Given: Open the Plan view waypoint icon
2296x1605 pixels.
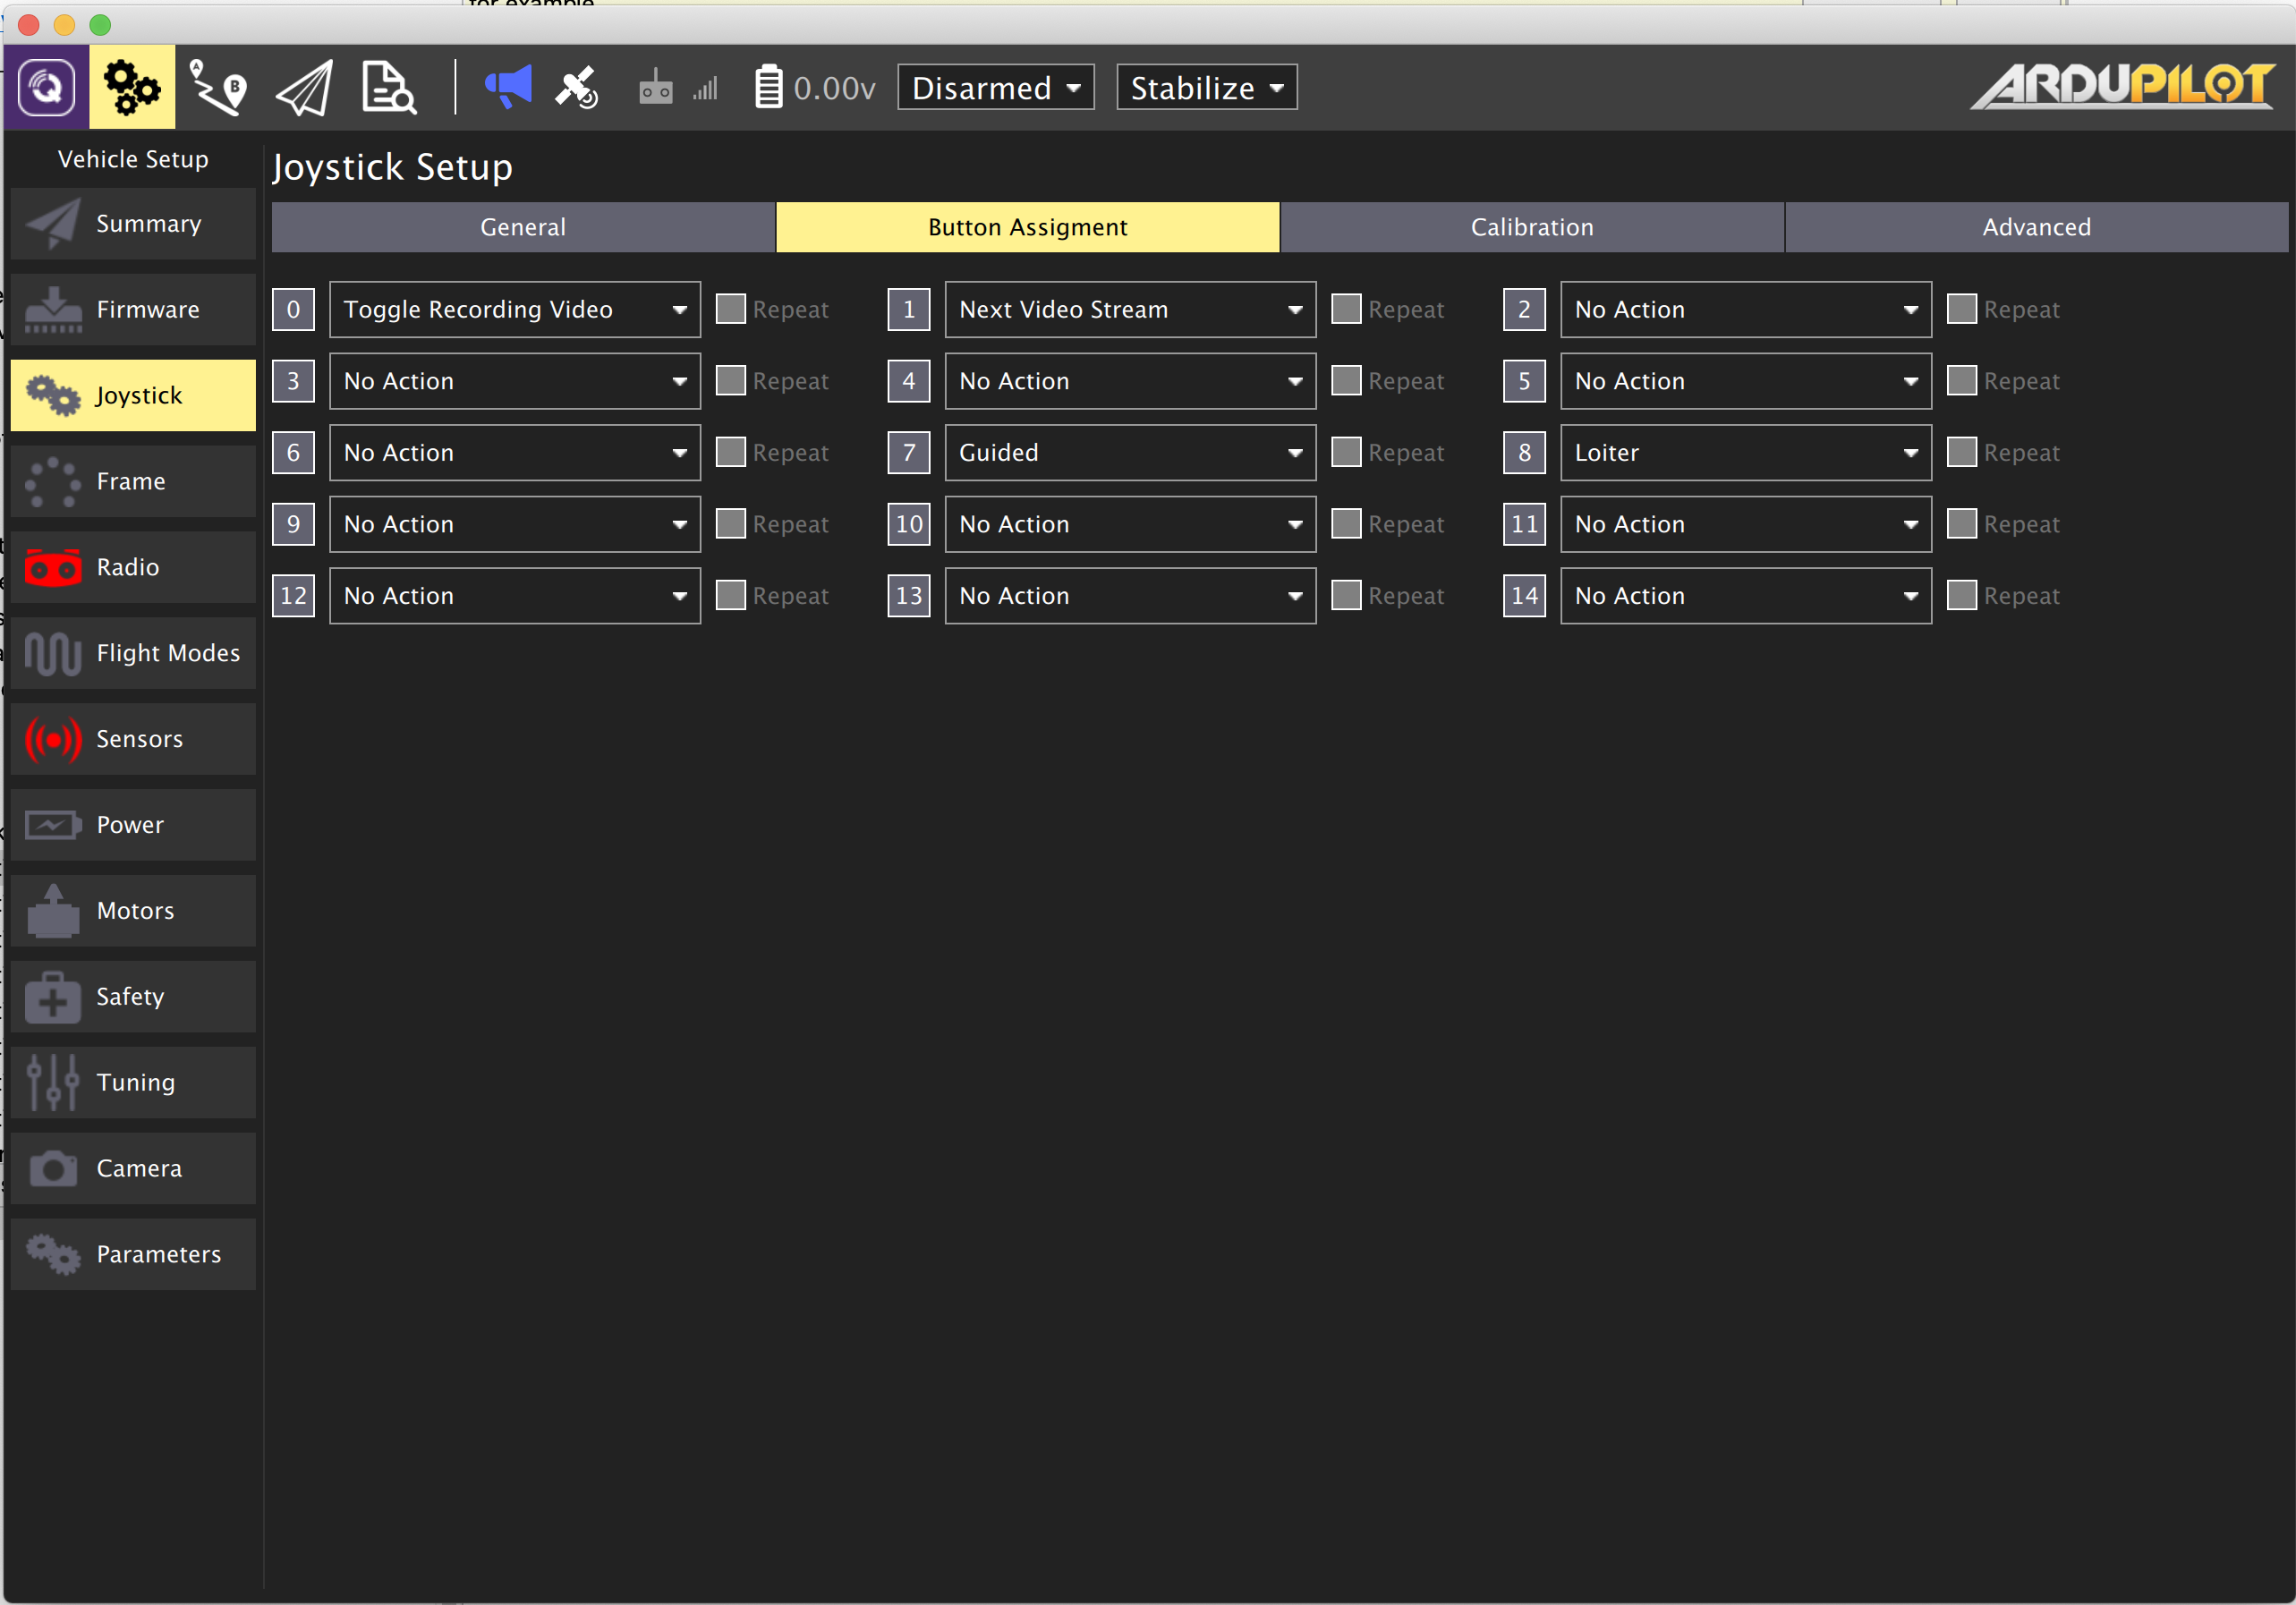Looking at the screenshot, I should [218, 88].
